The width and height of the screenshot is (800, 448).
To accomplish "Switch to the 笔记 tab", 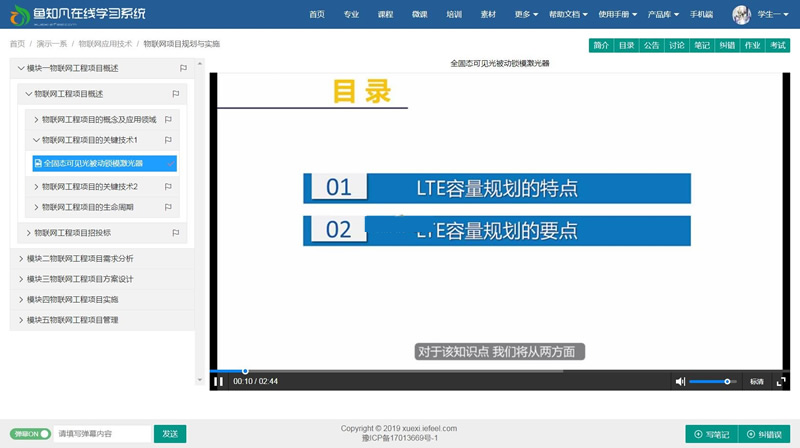I will [702, 45].
